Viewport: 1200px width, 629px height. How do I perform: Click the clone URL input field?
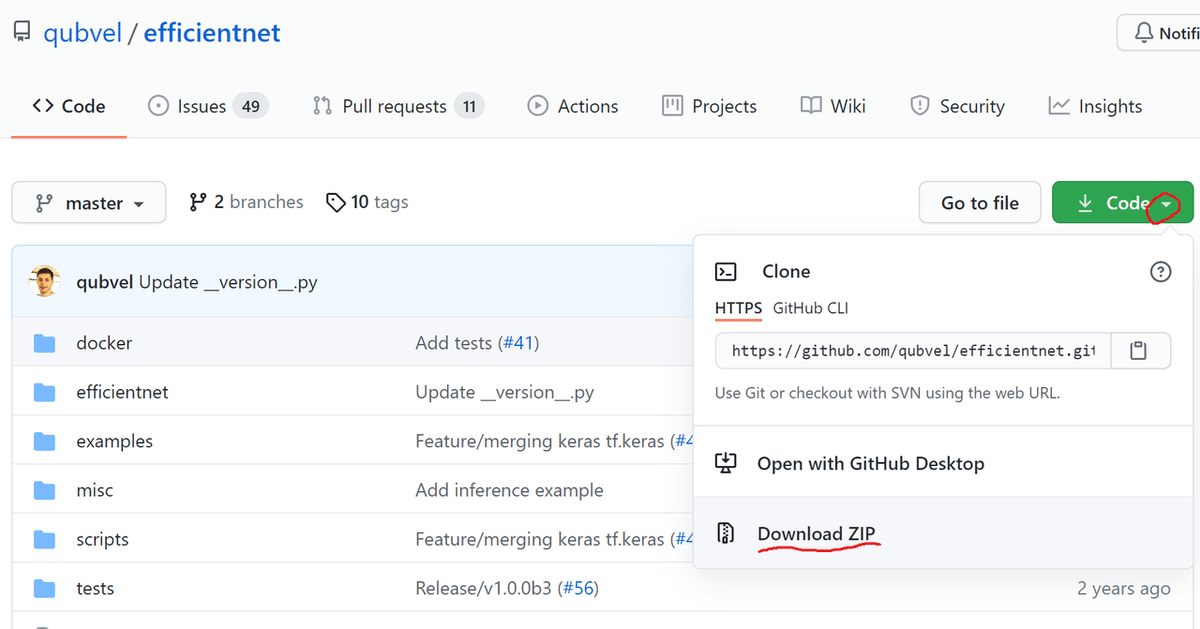(908, 350)
